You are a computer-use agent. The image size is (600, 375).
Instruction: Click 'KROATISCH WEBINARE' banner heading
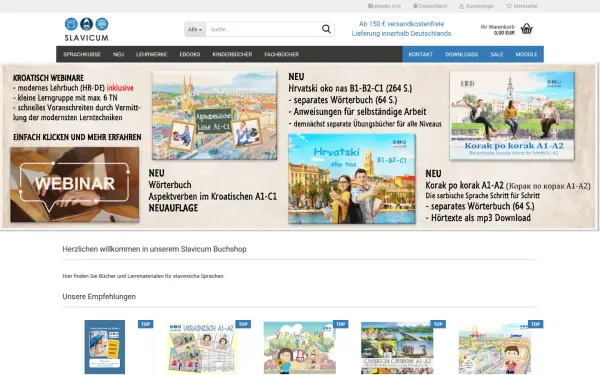click(48, 78)
